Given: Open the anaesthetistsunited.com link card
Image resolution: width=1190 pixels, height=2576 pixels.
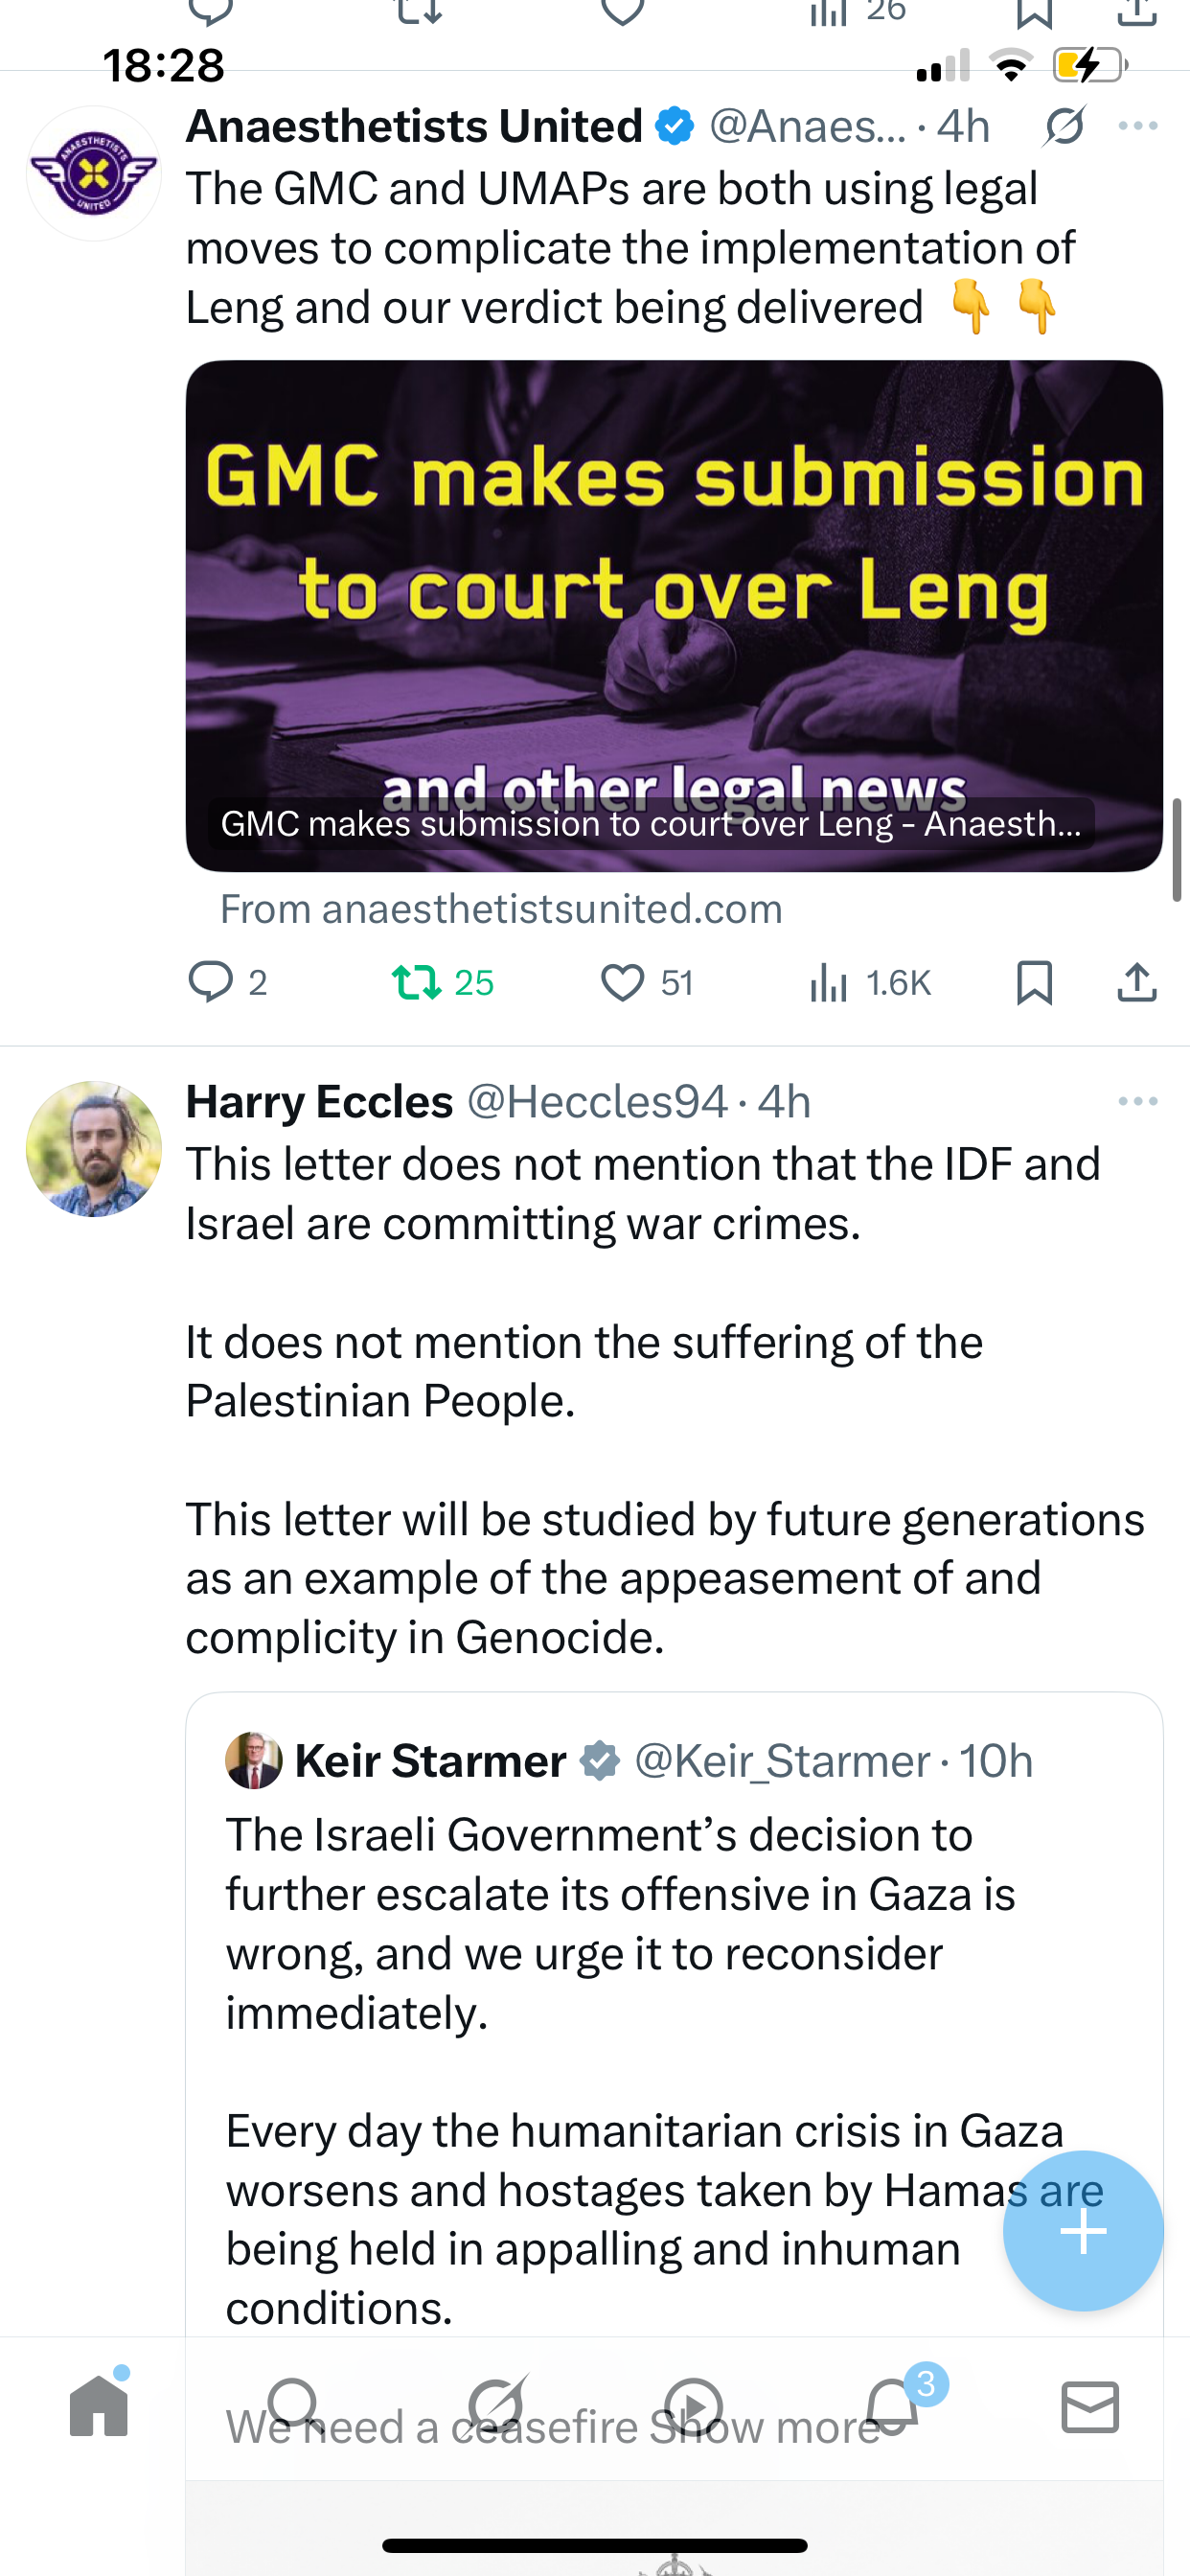Looking at the screenshot, I should (x=674, y=615).
